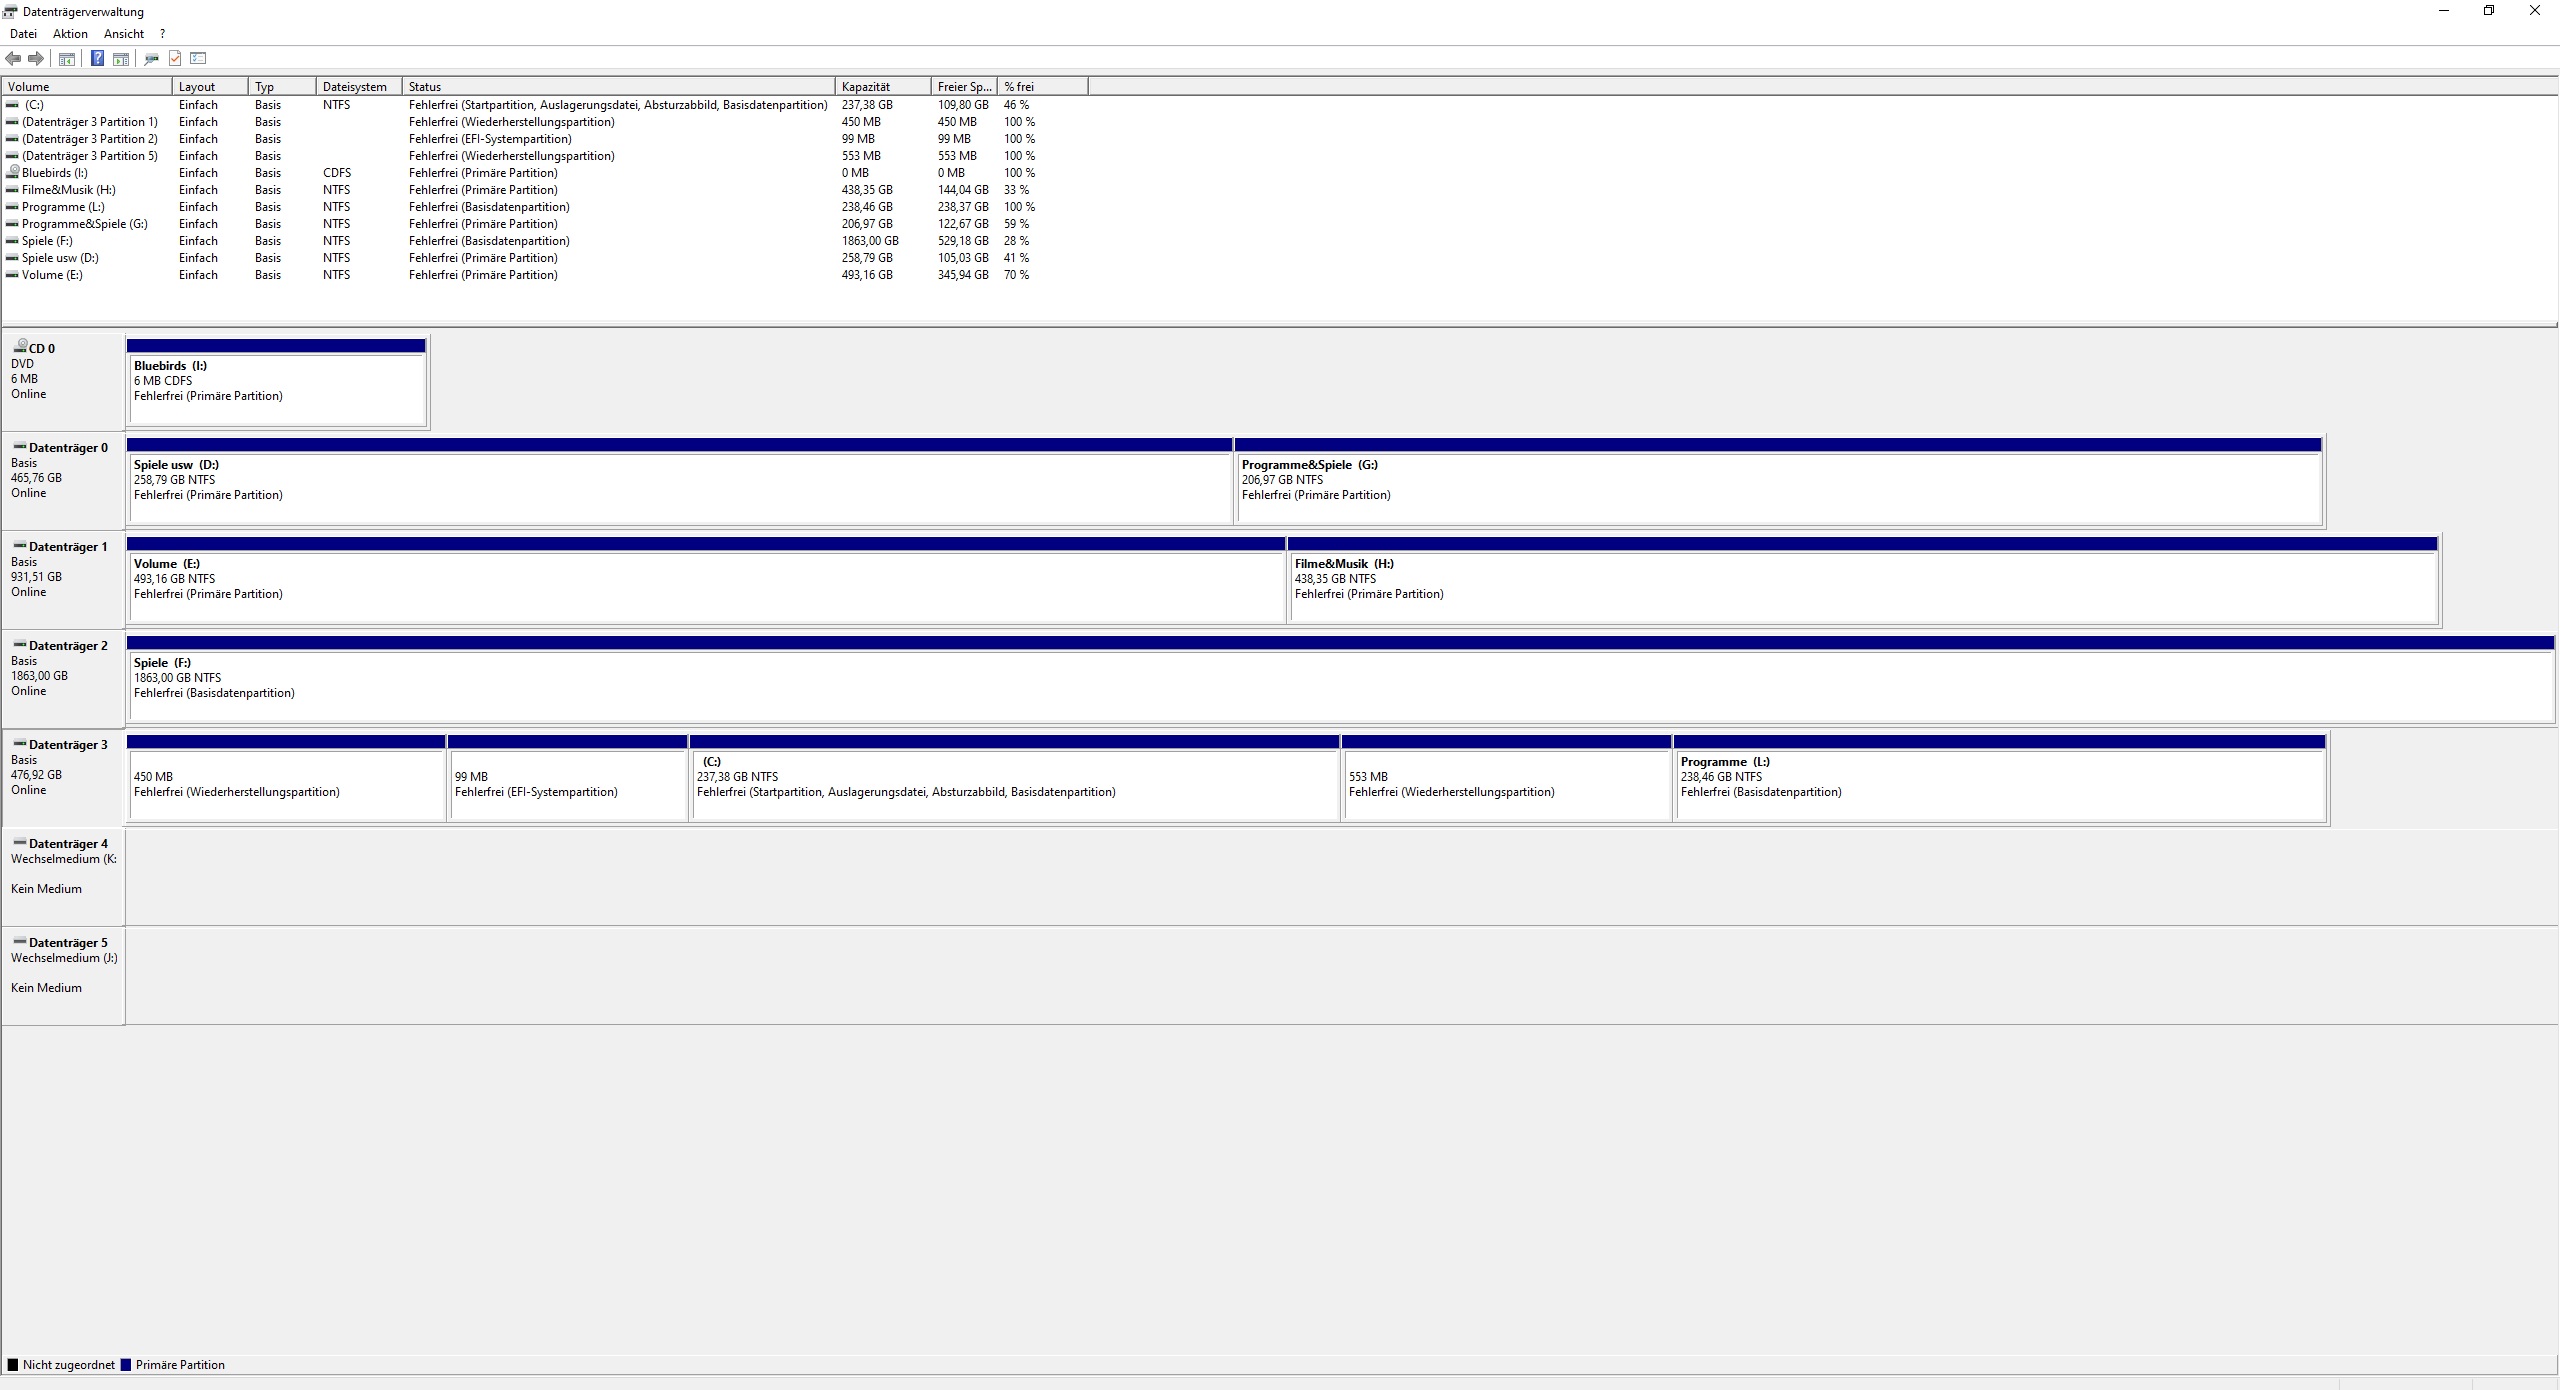Image resolution: width=2572 pixels, height=1390 pixels.
Task: Open the Ansicht menu
Action: point(124,34)
